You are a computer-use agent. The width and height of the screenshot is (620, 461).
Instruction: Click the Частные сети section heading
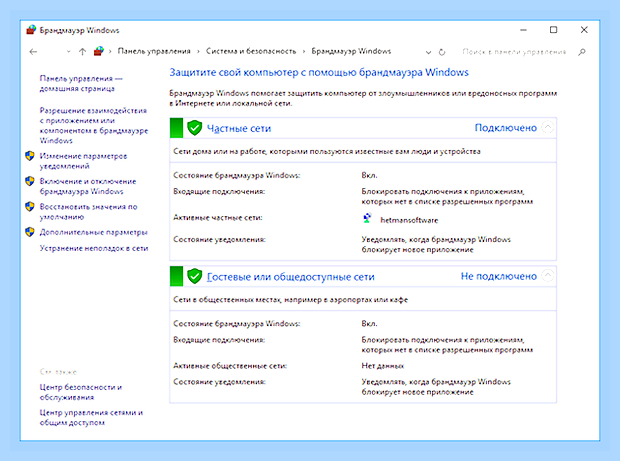(x=239, y=128)
